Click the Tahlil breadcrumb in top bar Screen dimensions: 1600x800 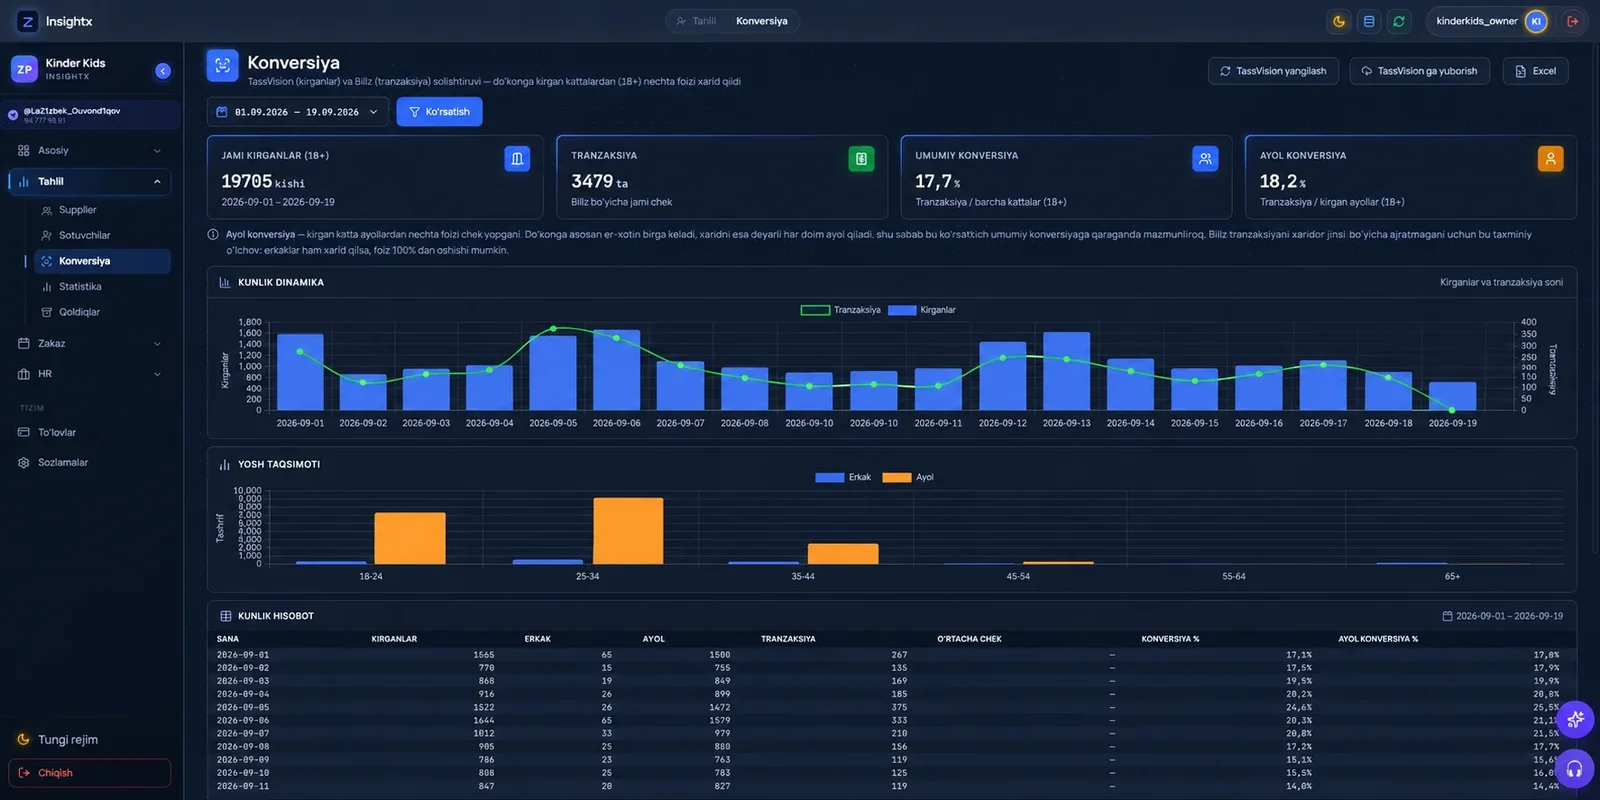(696, 21)
